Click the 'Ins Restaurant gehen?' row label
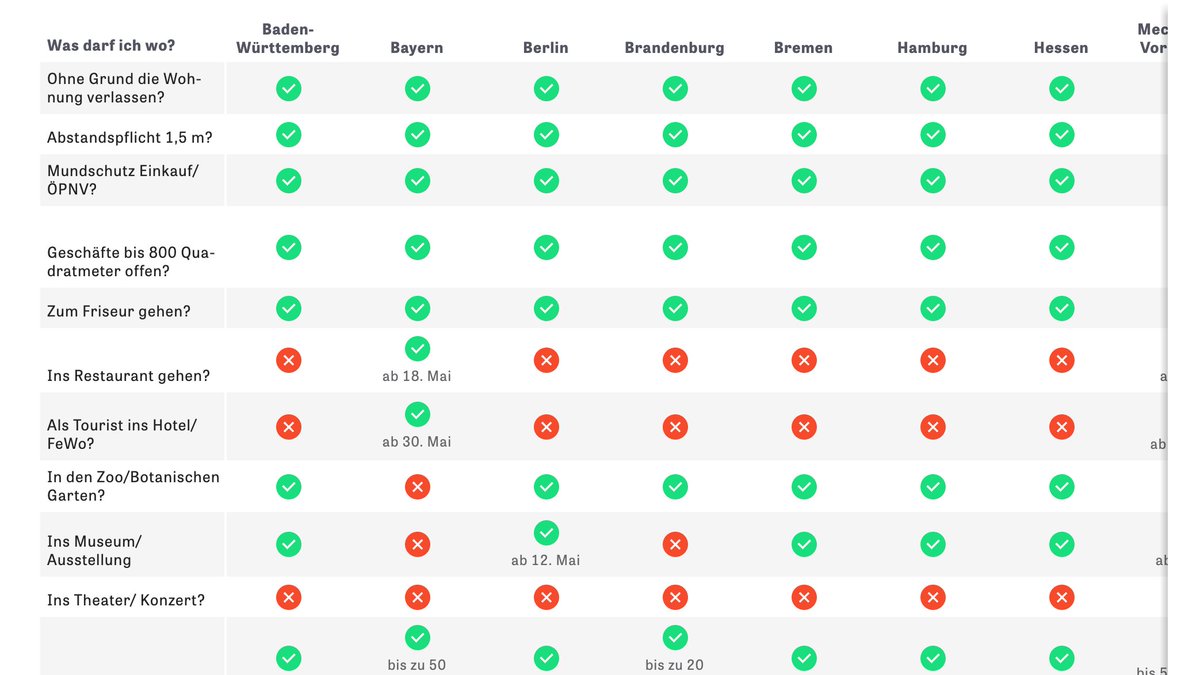This screenshot has height=675, width=1200. click(128, 376)
